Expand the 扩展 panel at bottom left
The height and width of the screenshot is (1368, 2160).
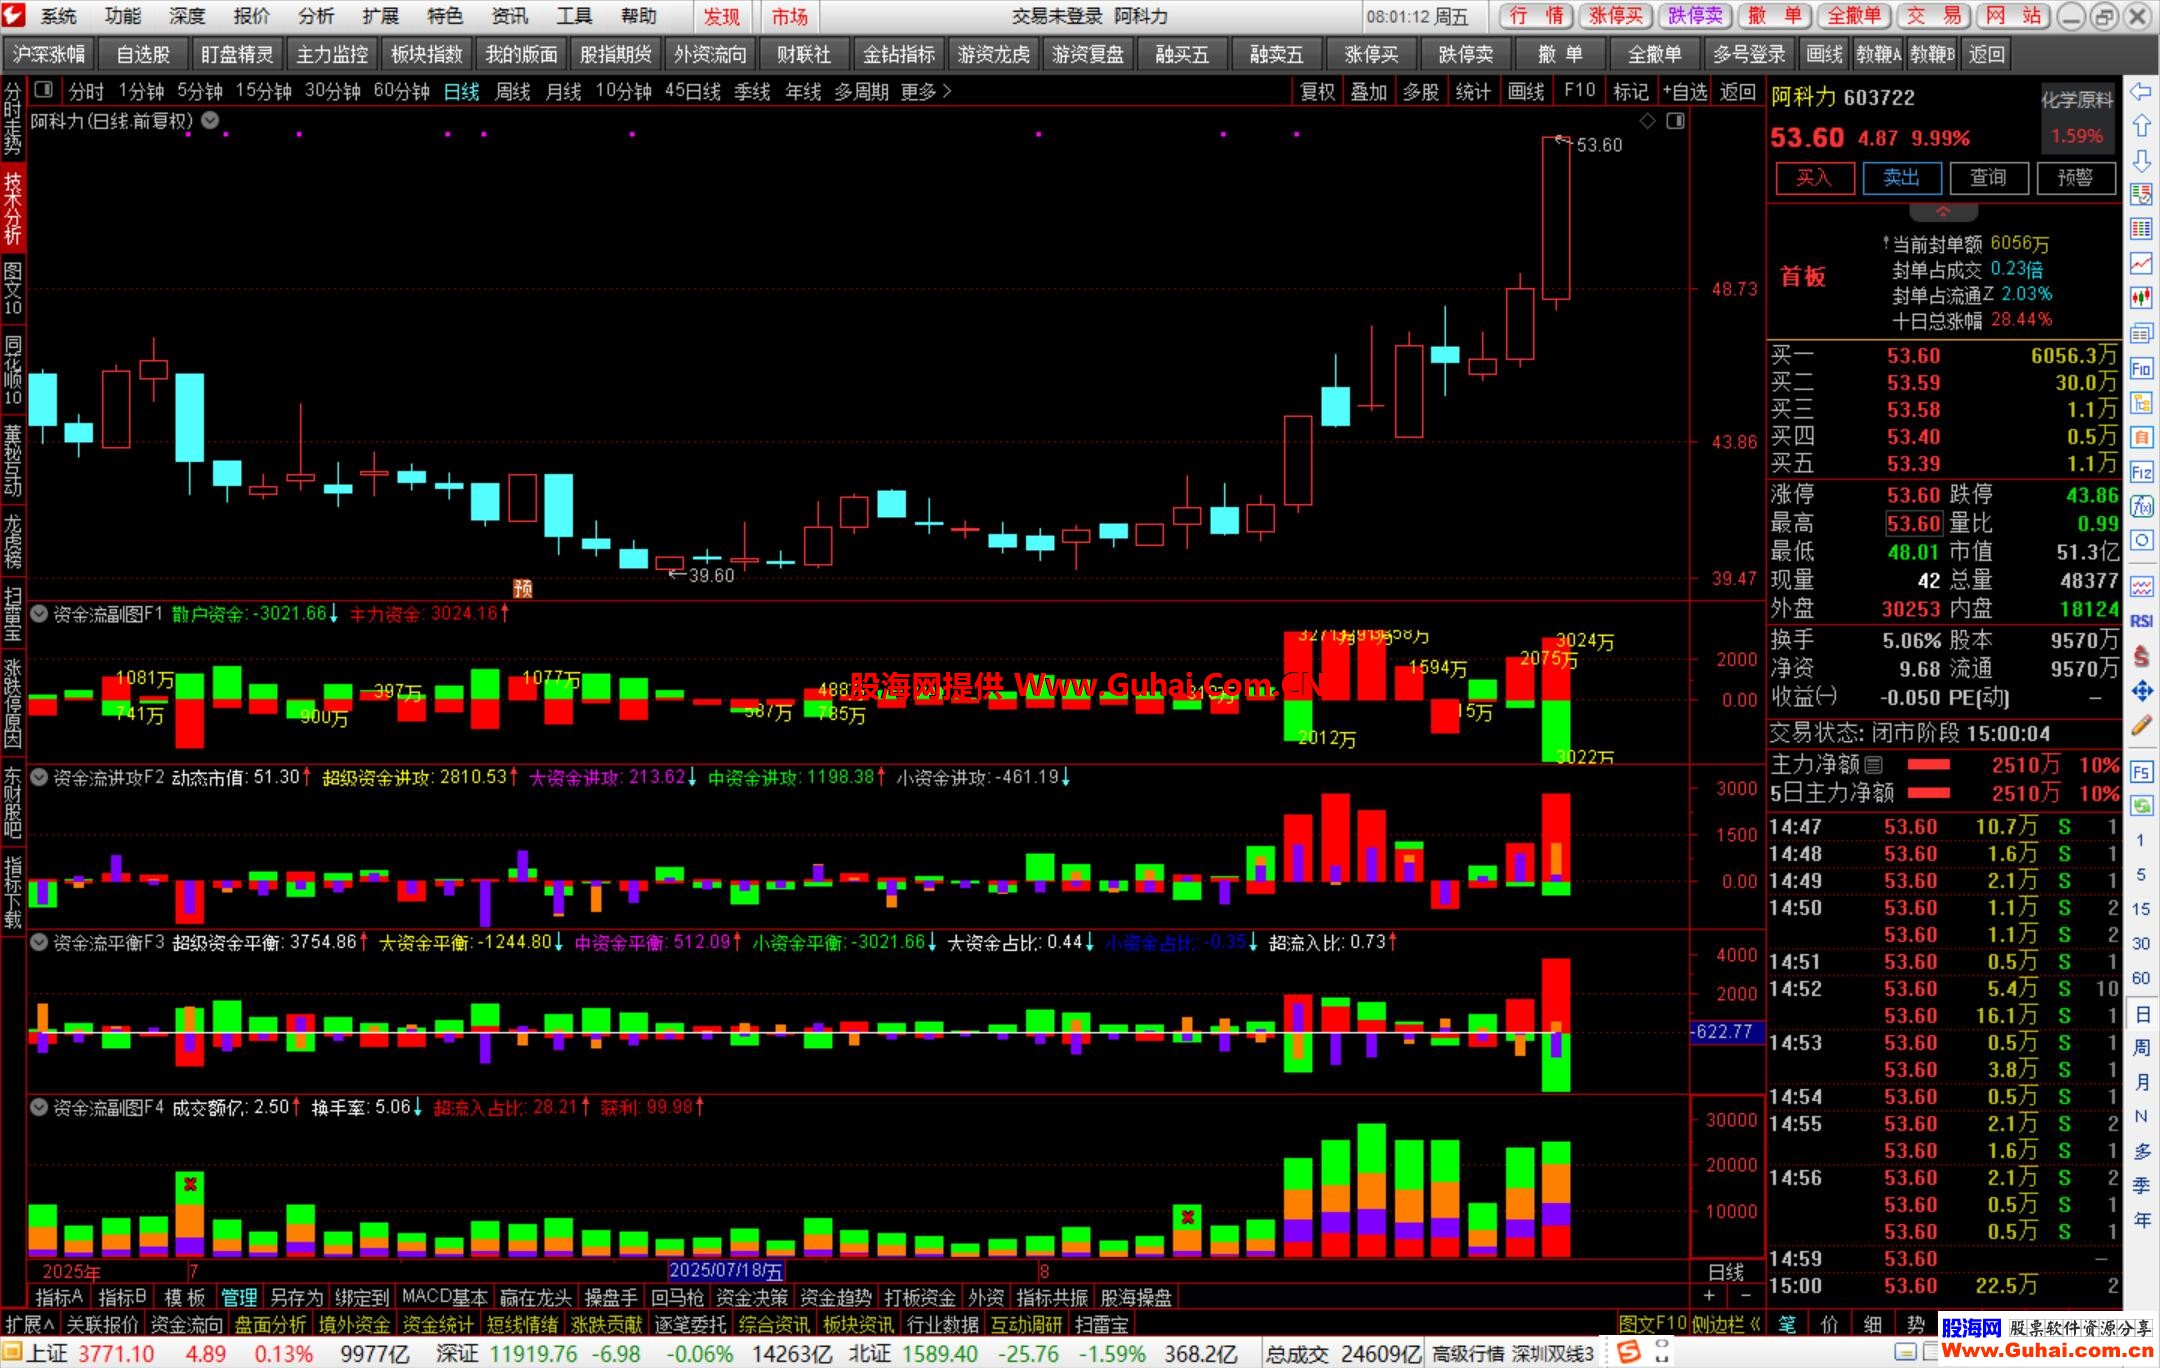tap(30, 1325)
